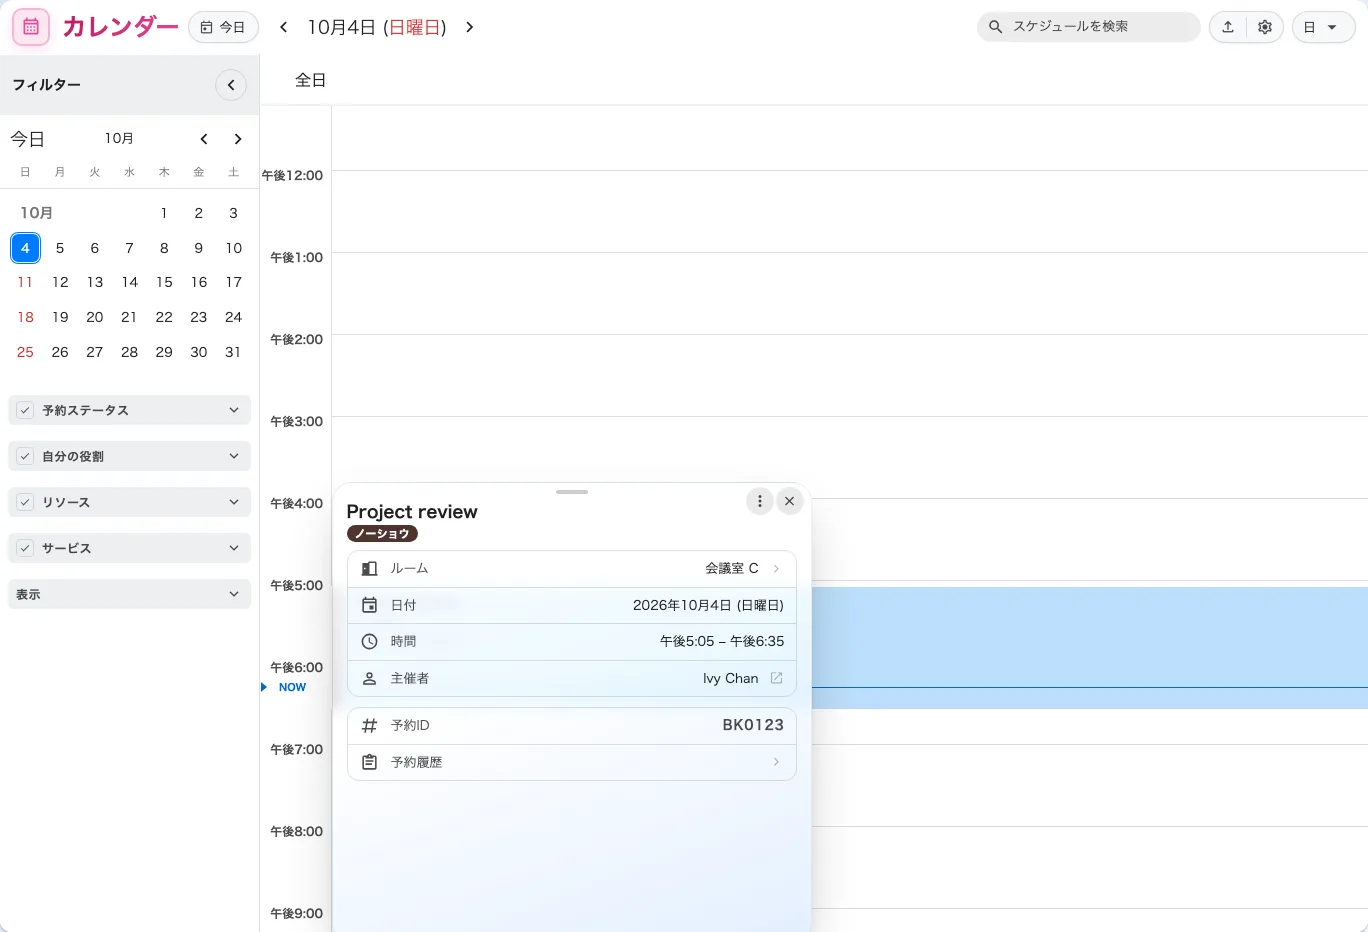Close the Project review popup
The width and height of the screenshot is (1368, 932).
click(x=790, y=501)
